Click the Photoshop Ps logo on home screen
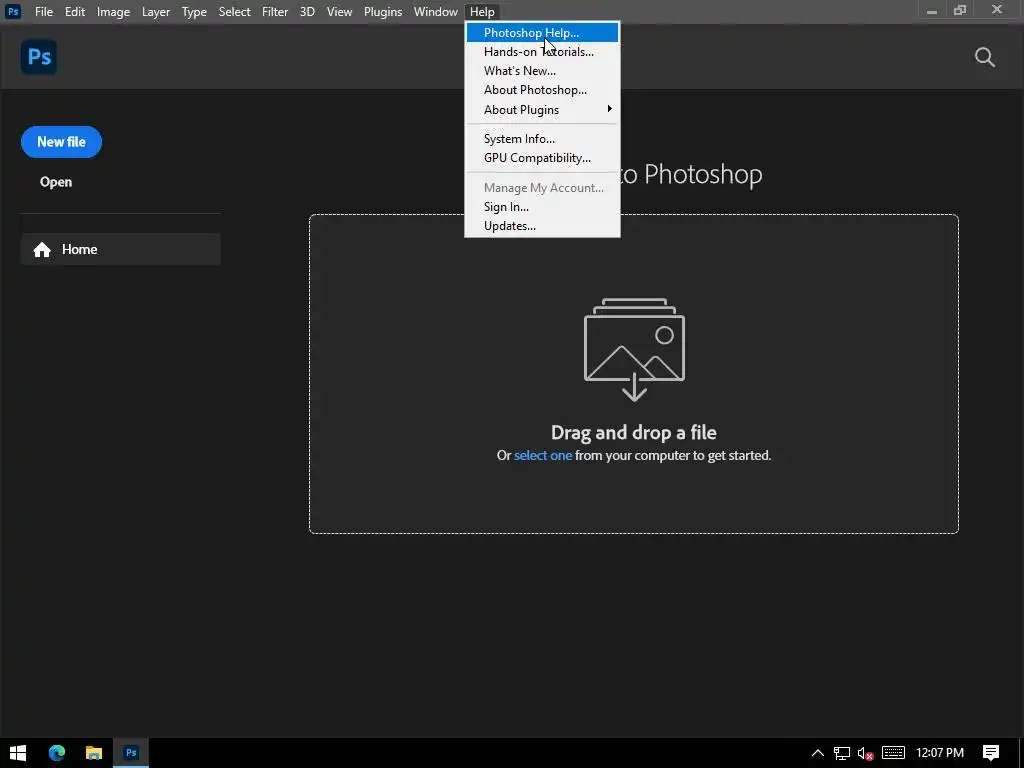This screenshot has width=1024, height=768. click(39, 57)
